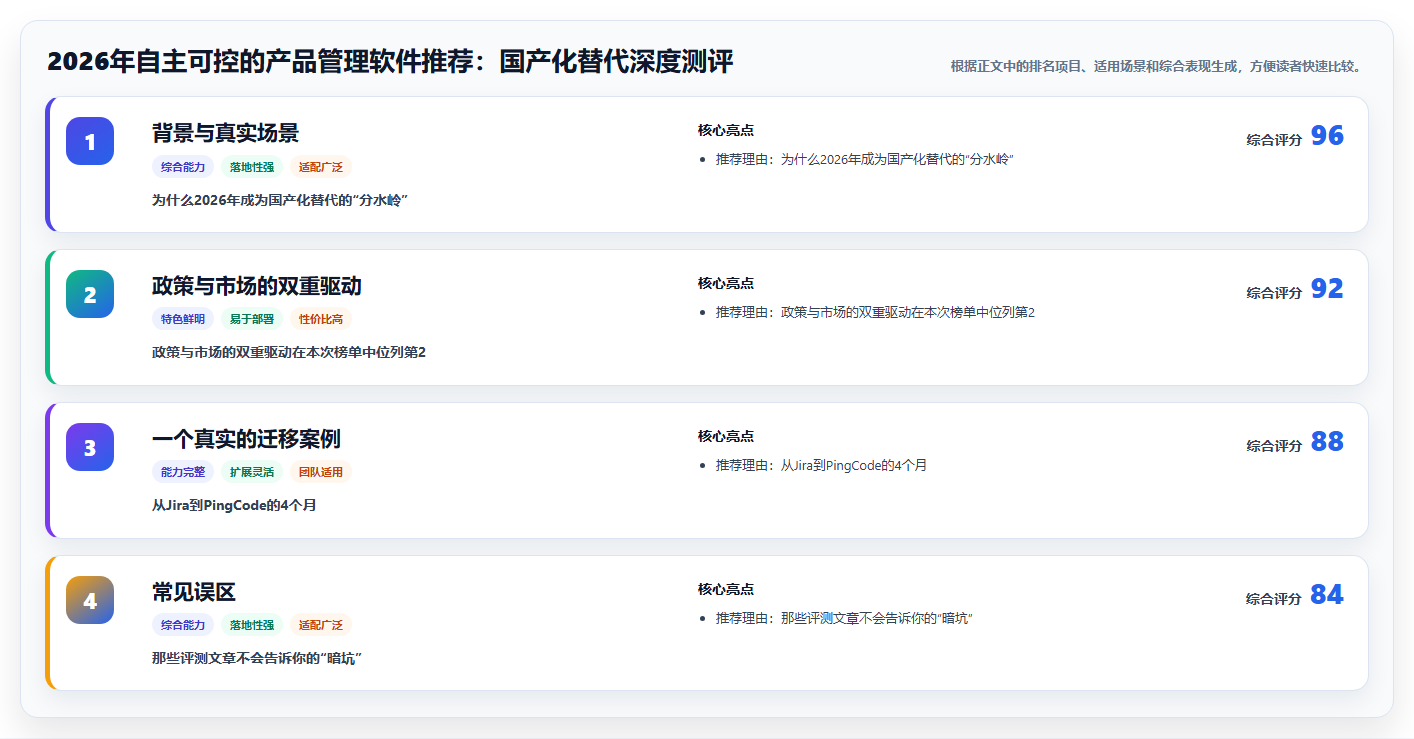The width and height of the screenshot is (1414, 739).
Task: Click the score value 88
Action: coord(1327,442)
